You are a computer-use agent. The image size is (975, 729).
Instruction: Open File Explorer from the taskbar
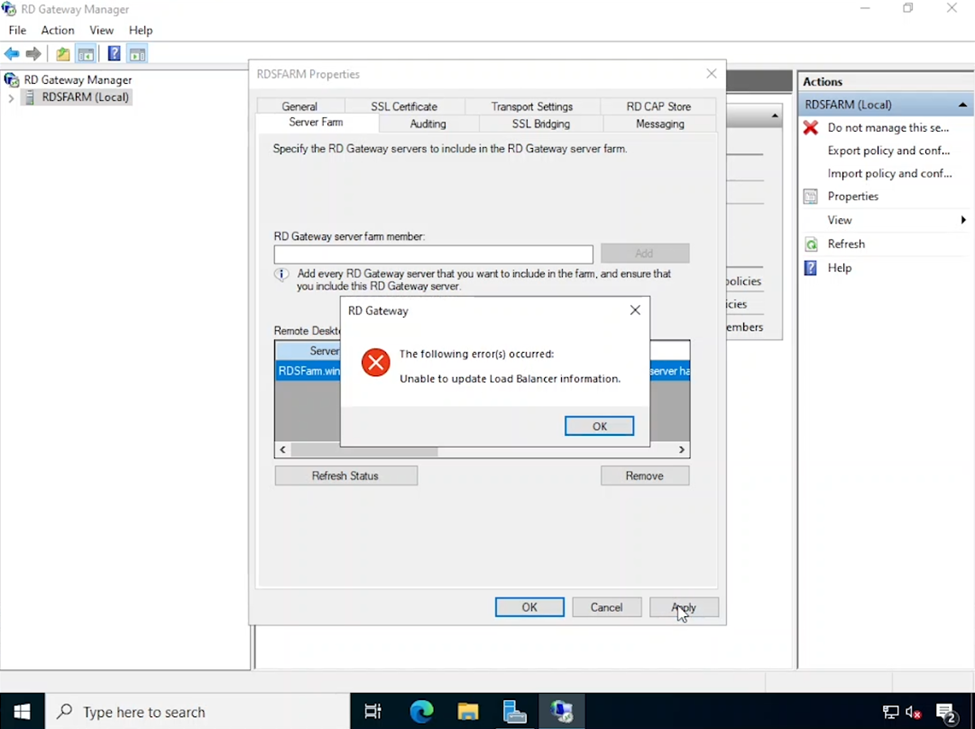[467, 711]
